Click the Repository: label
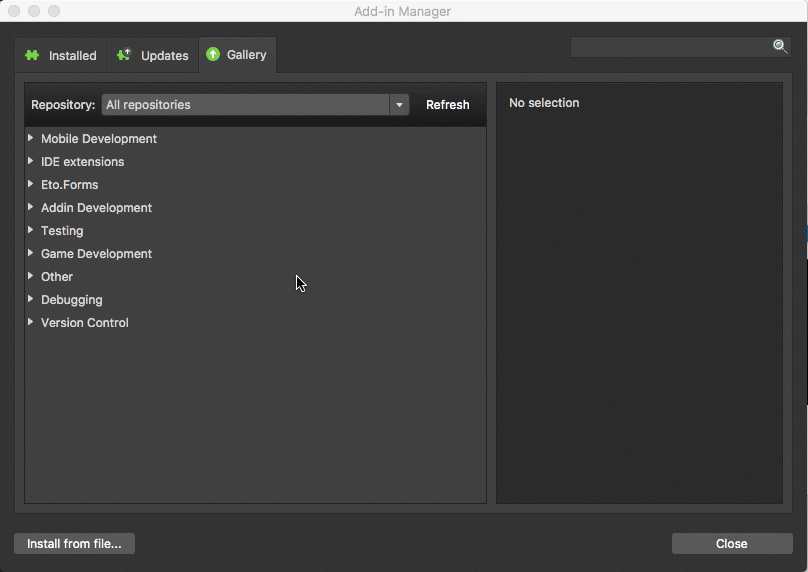 [x=63, y=105]
